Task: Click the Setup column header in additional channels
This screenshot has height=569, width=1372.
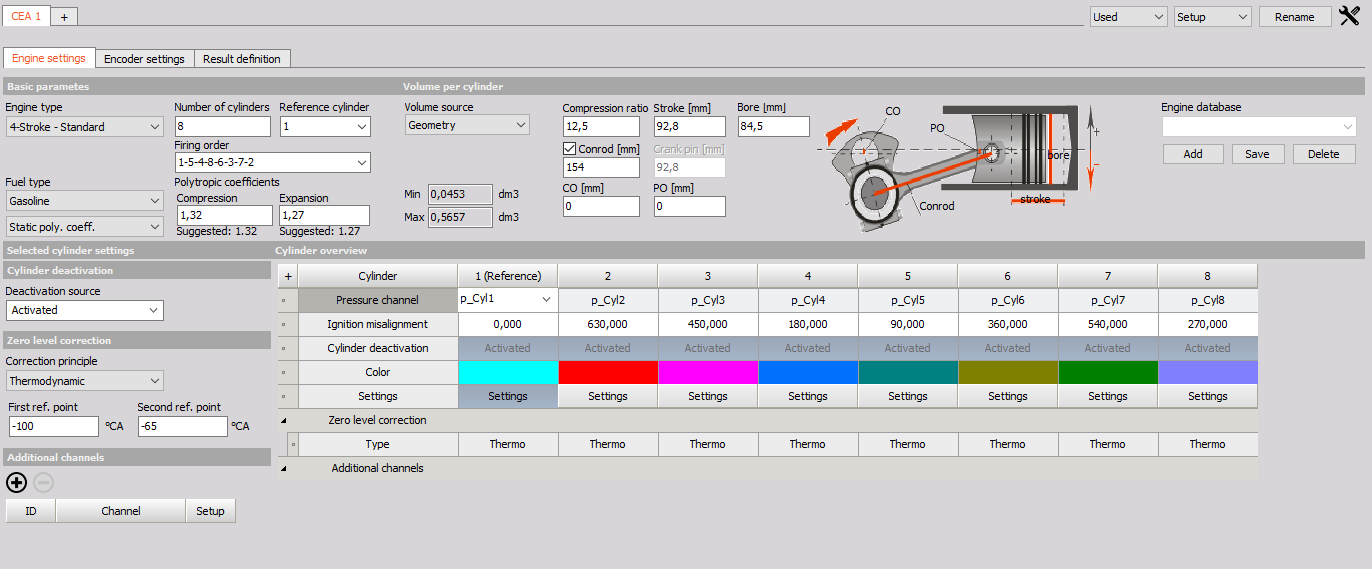Action: [210, 511]
